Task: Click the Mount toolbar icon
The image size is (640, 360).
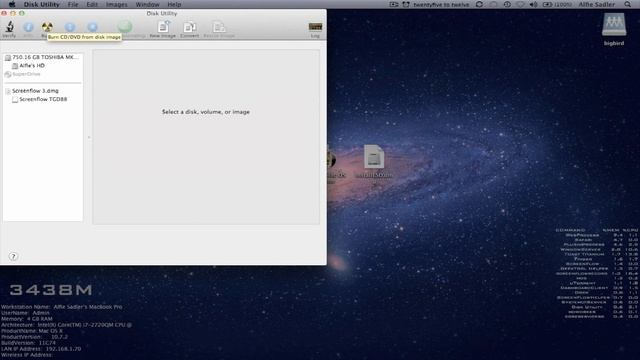Action: [70, 27]
